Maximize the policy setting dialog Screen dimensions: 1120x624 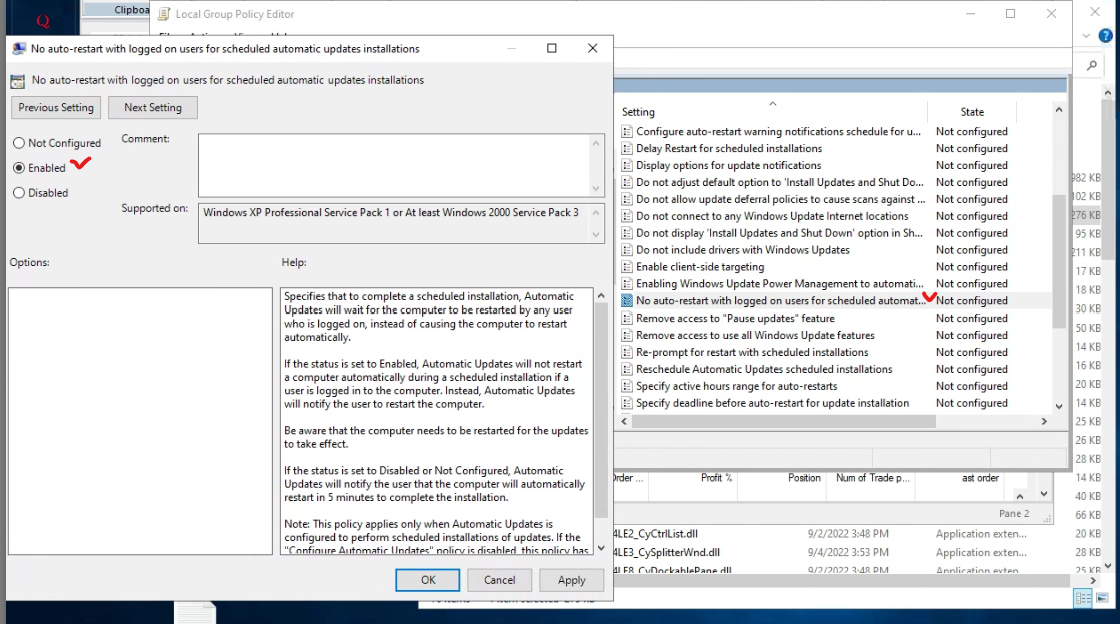point(551,48)
